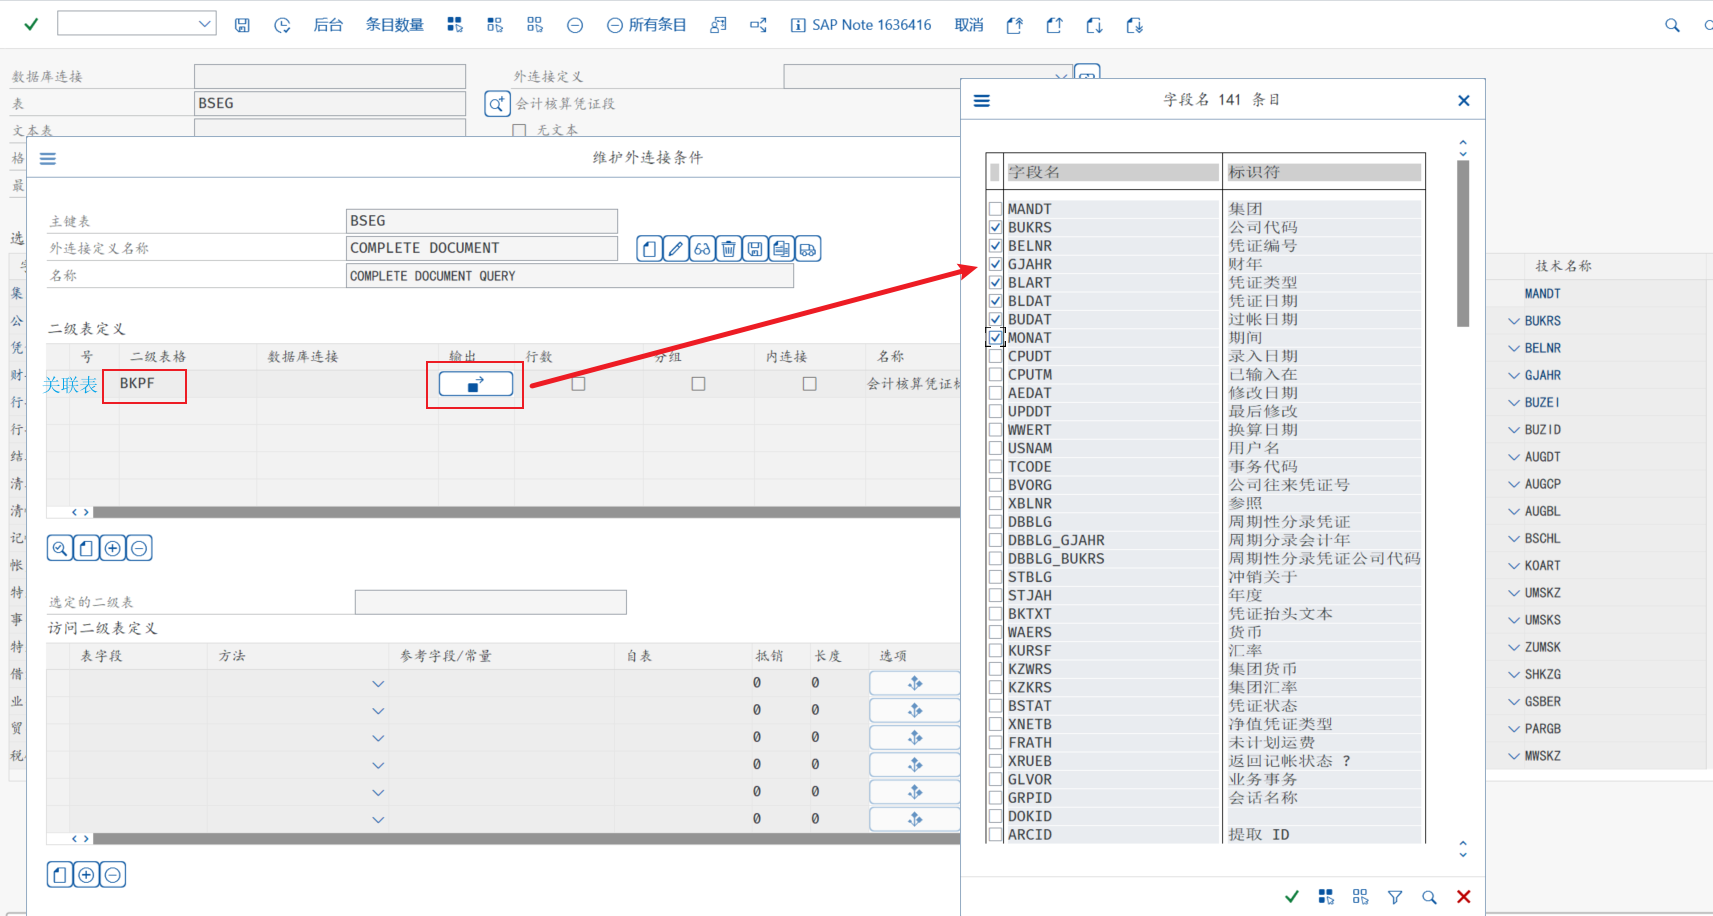
Task: Check the MANDT field checkbox
Action: point(995,209)
